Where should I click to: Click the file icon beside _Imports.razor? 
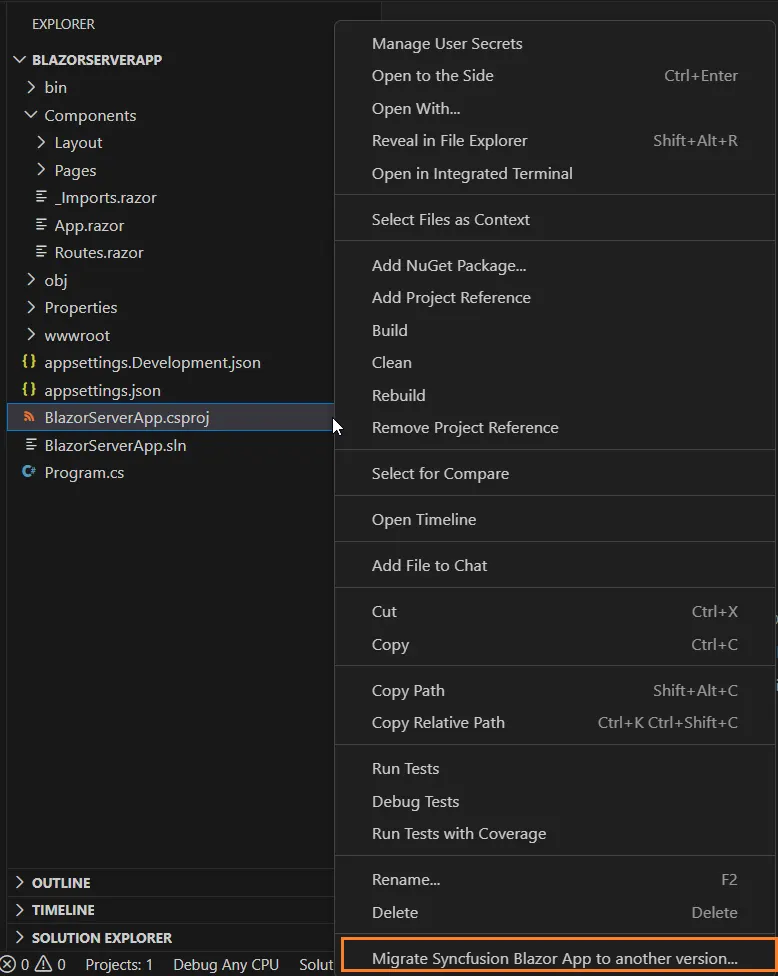pyautogui.click(x=44, y=197)
